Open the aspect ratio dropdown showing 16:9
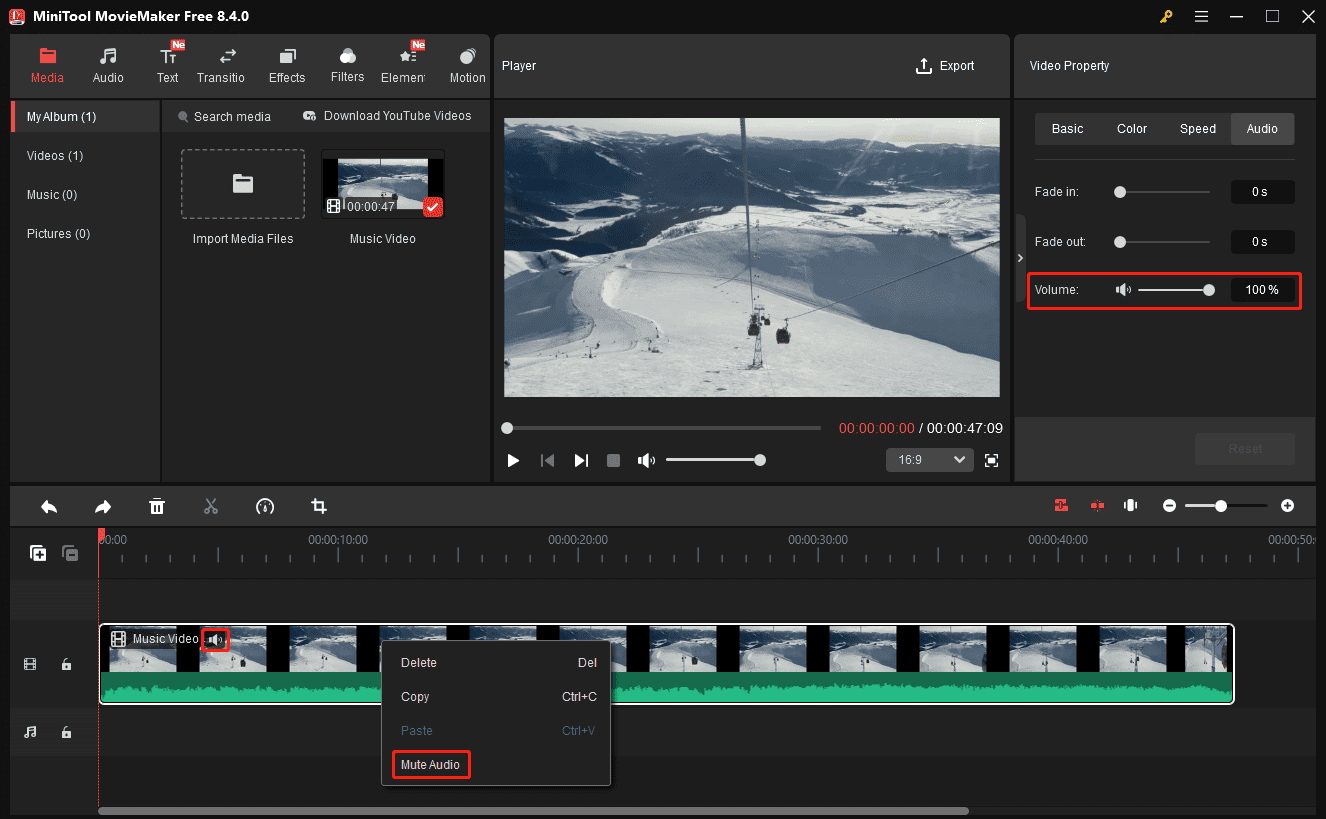The image size is (1326, 819). (929, 459)
